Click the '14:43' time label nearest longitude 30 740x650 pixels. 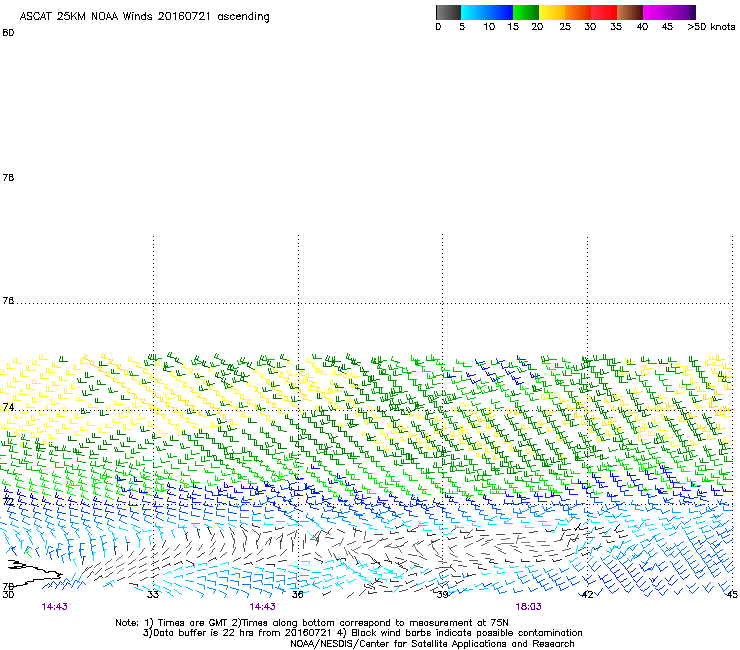click(x=54, y=607)
